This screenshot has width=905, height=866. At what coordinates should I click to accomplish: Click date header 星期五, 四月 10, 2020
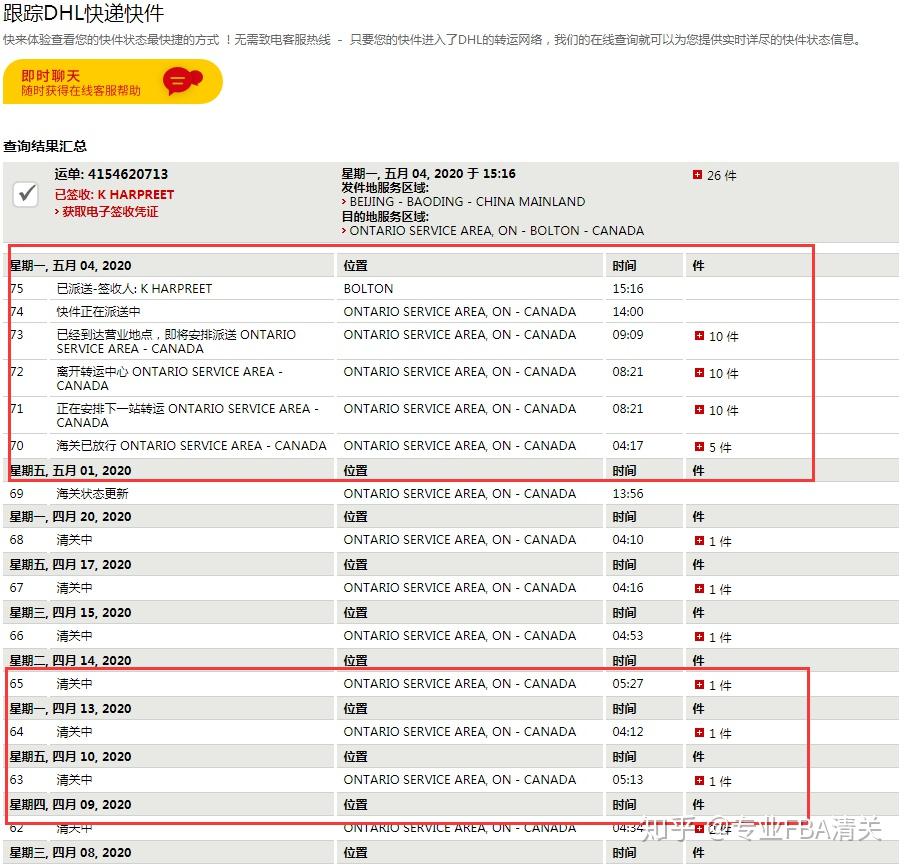coord(70,756)
